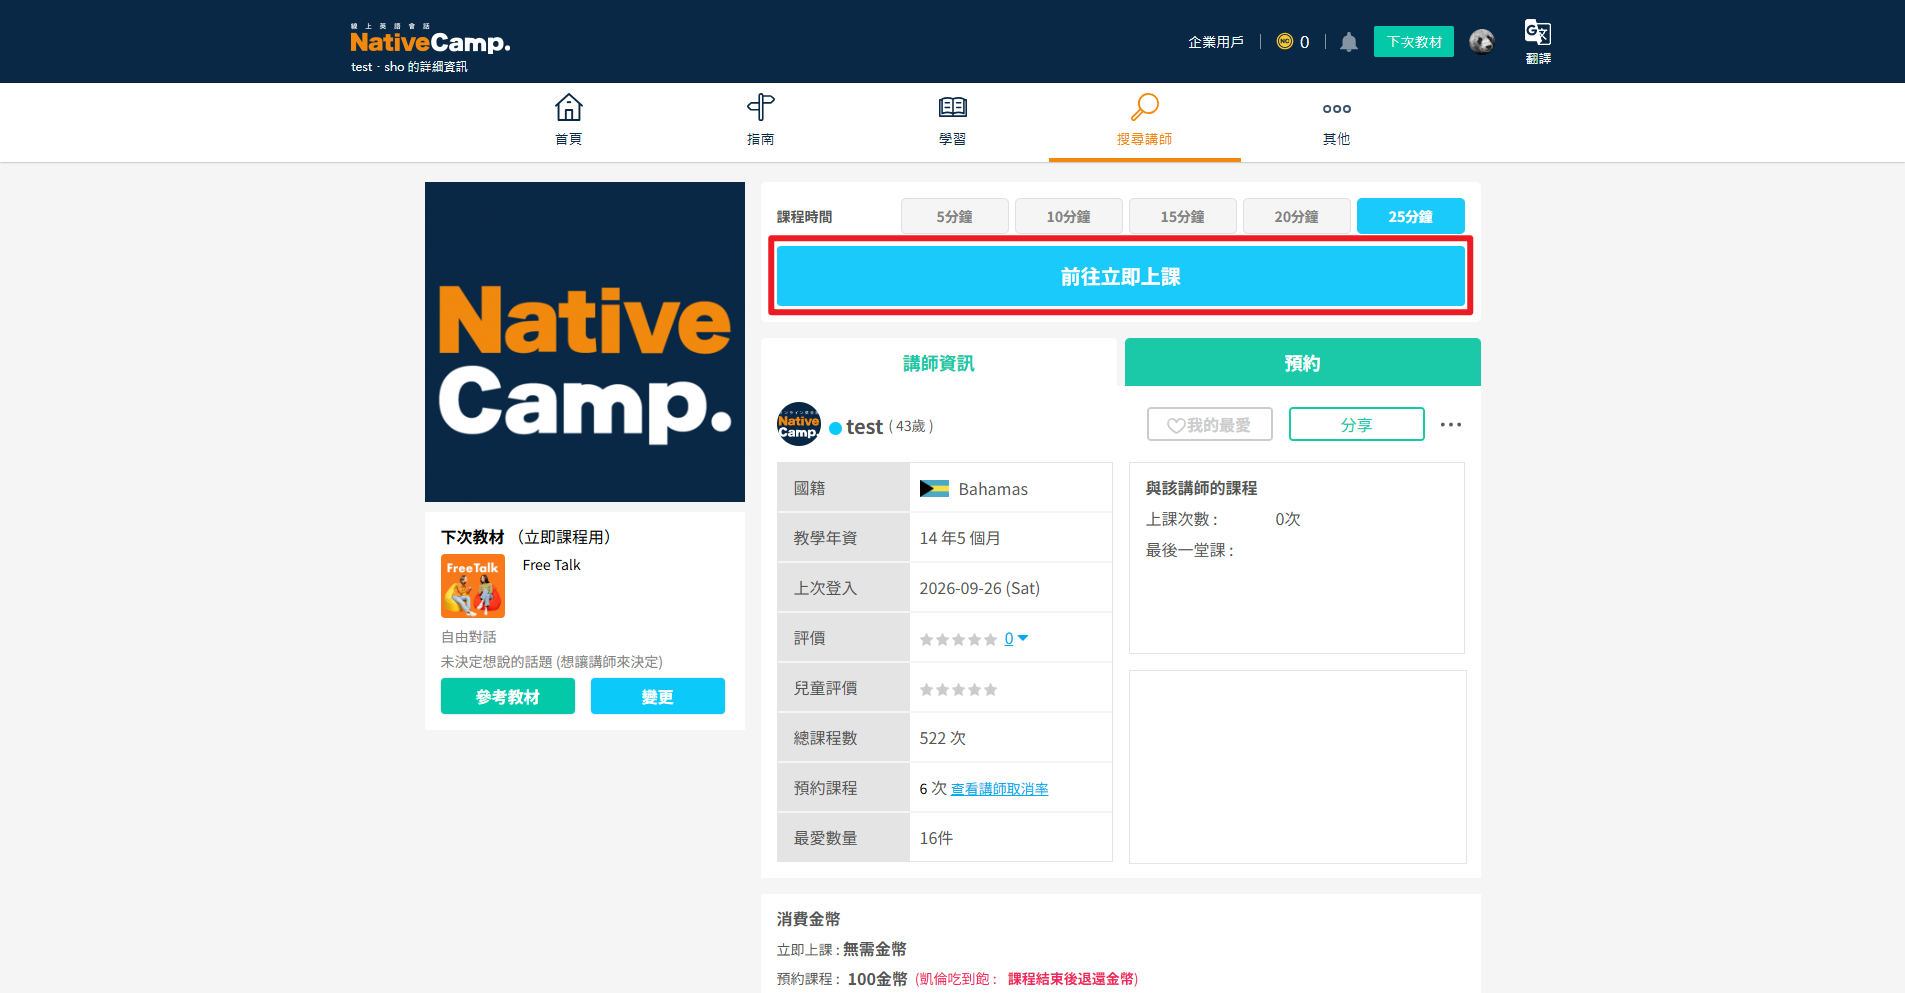Click the Free Talk material thumbnail

[472, 586]
